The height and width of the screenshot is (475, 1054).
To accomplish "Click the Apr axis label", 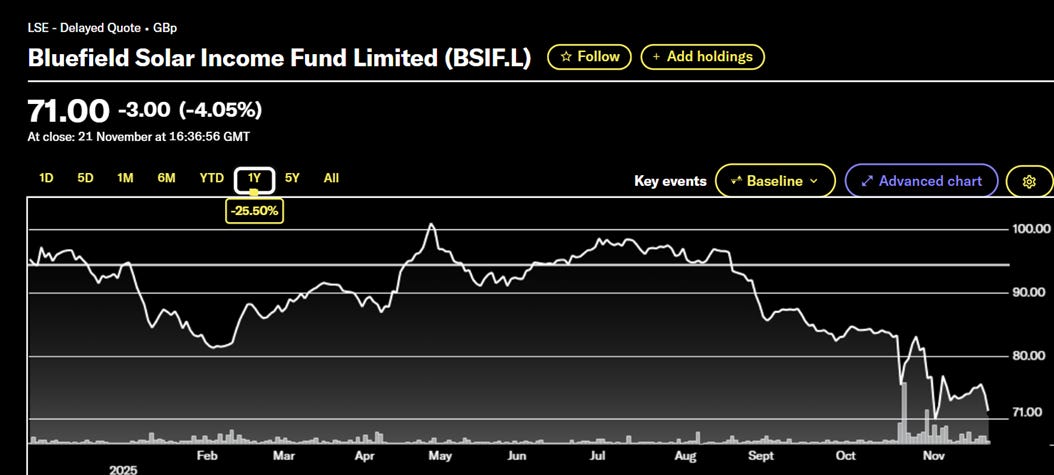I will (x=364, y=456).
